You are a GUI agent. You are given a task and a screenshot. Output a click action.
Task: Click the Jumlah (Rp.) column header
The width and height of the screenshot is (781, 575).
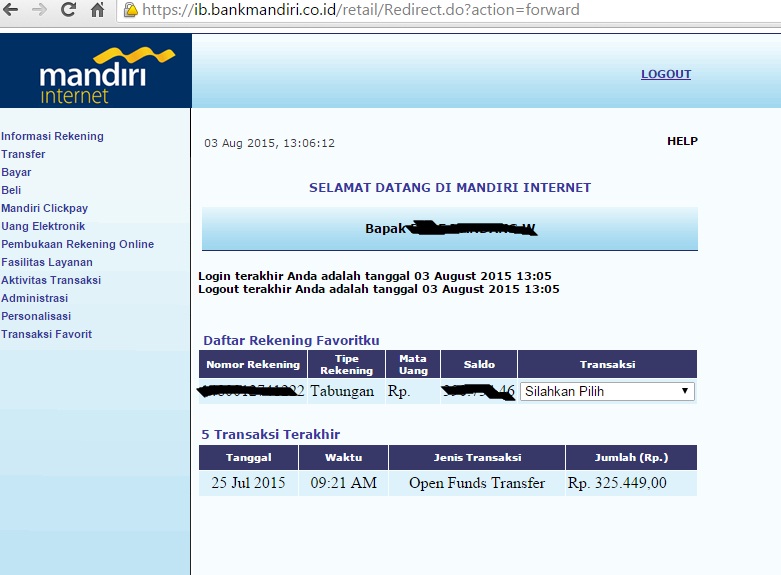[631, 457]
